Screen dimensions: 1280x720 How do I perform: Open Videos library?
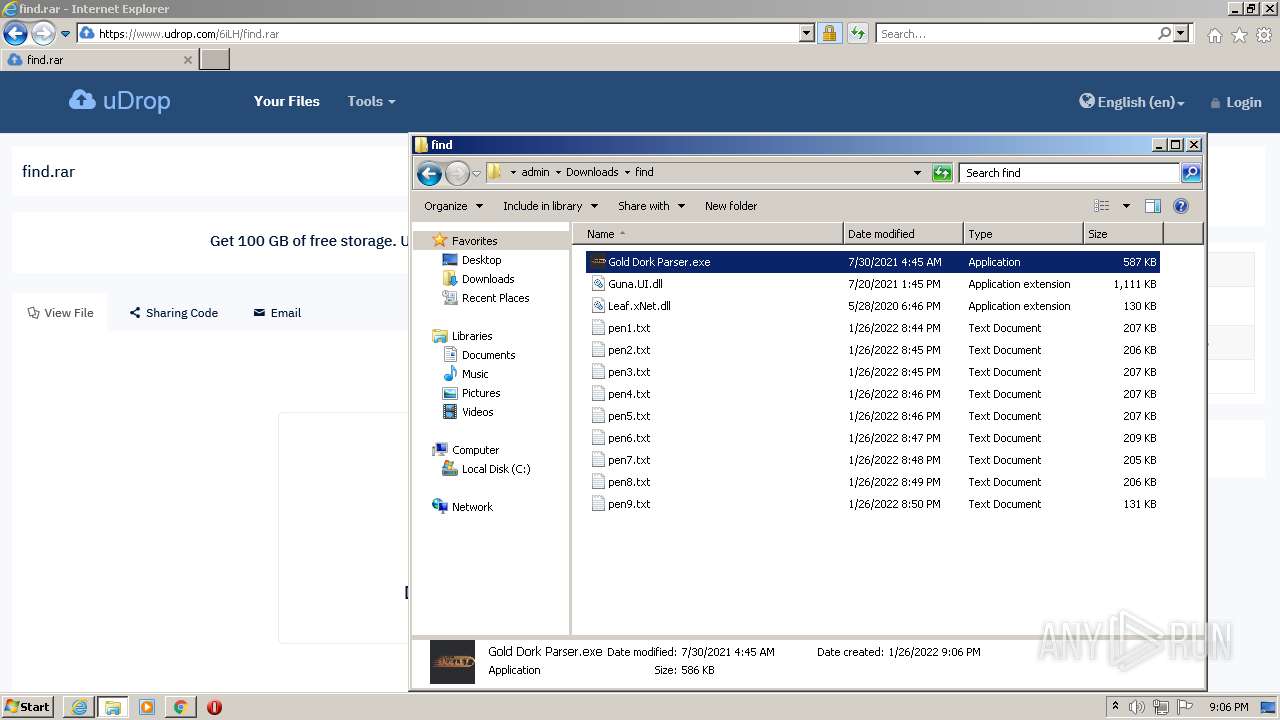click(x=477, y=412)
